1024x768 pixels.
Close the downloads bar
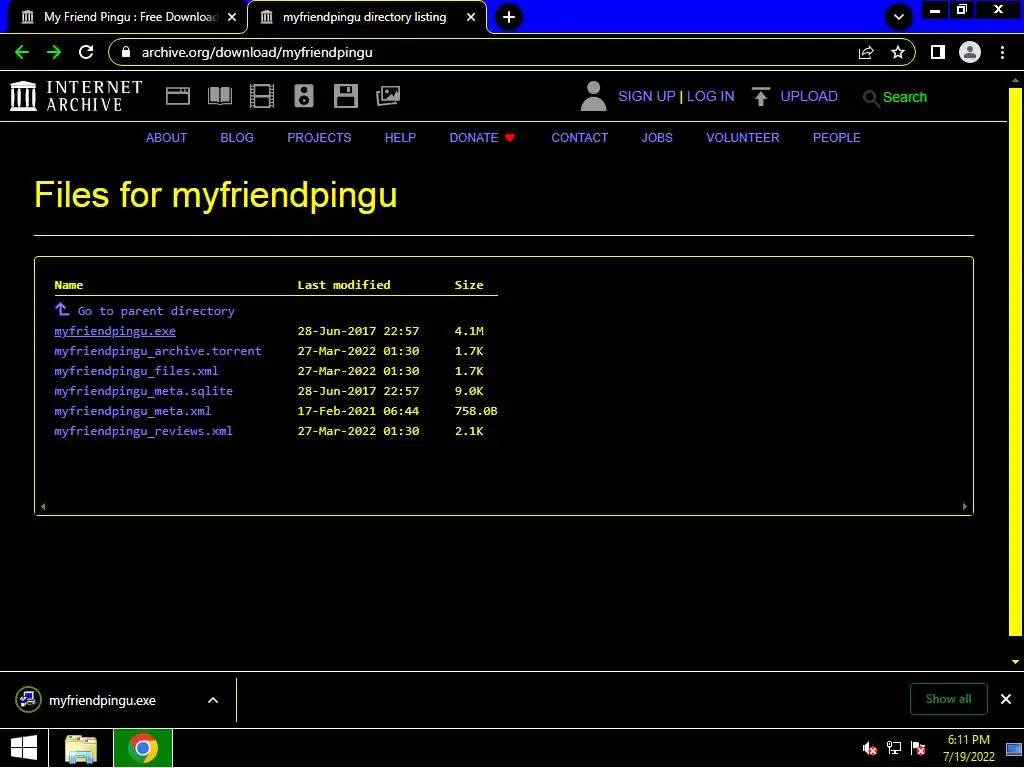tap(1006, 699)
